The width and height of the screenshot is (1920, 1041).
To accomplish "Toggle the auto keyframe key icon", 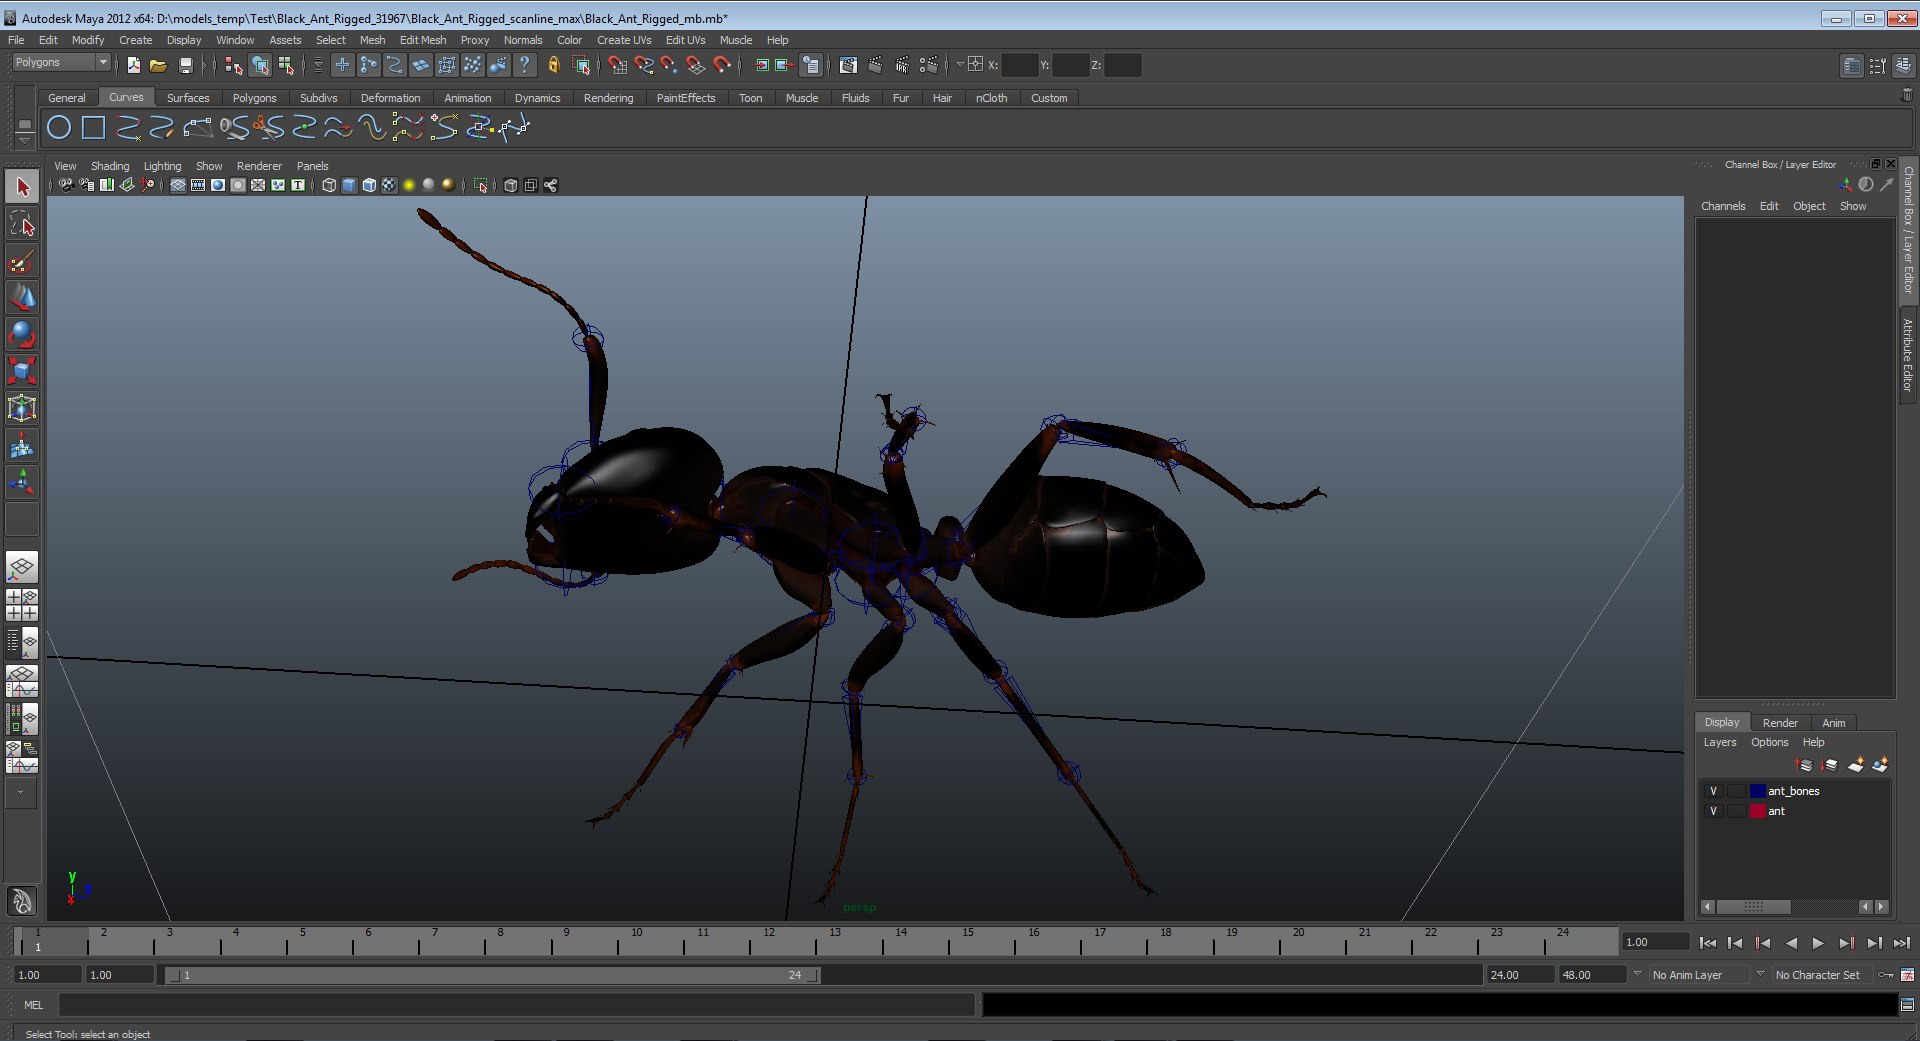I will [1885, 975].
